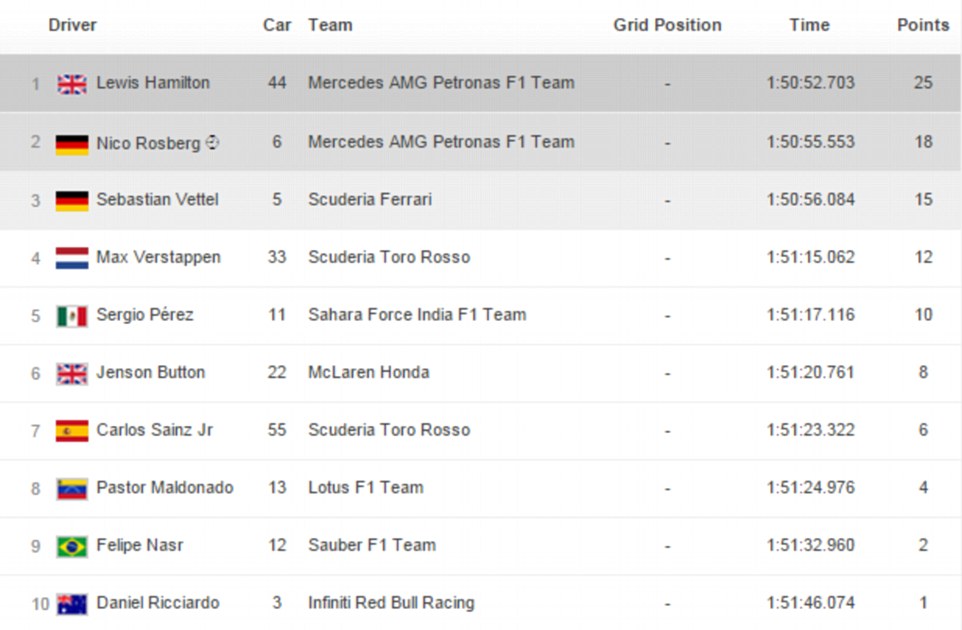Click the German flag next to Nico Rosberg
962x630 pixels.
pyautogui.click(x=72, y=143)
